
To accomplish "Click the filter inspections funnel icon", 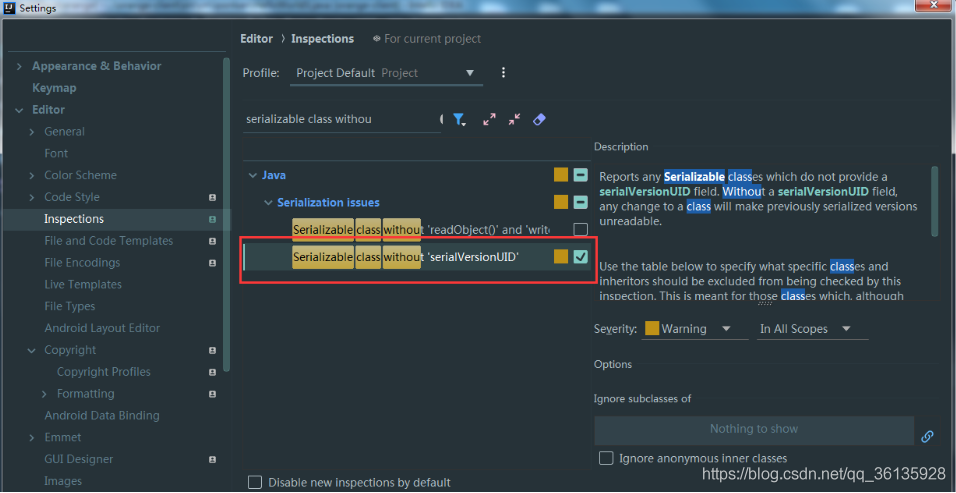I will point(459,119).
